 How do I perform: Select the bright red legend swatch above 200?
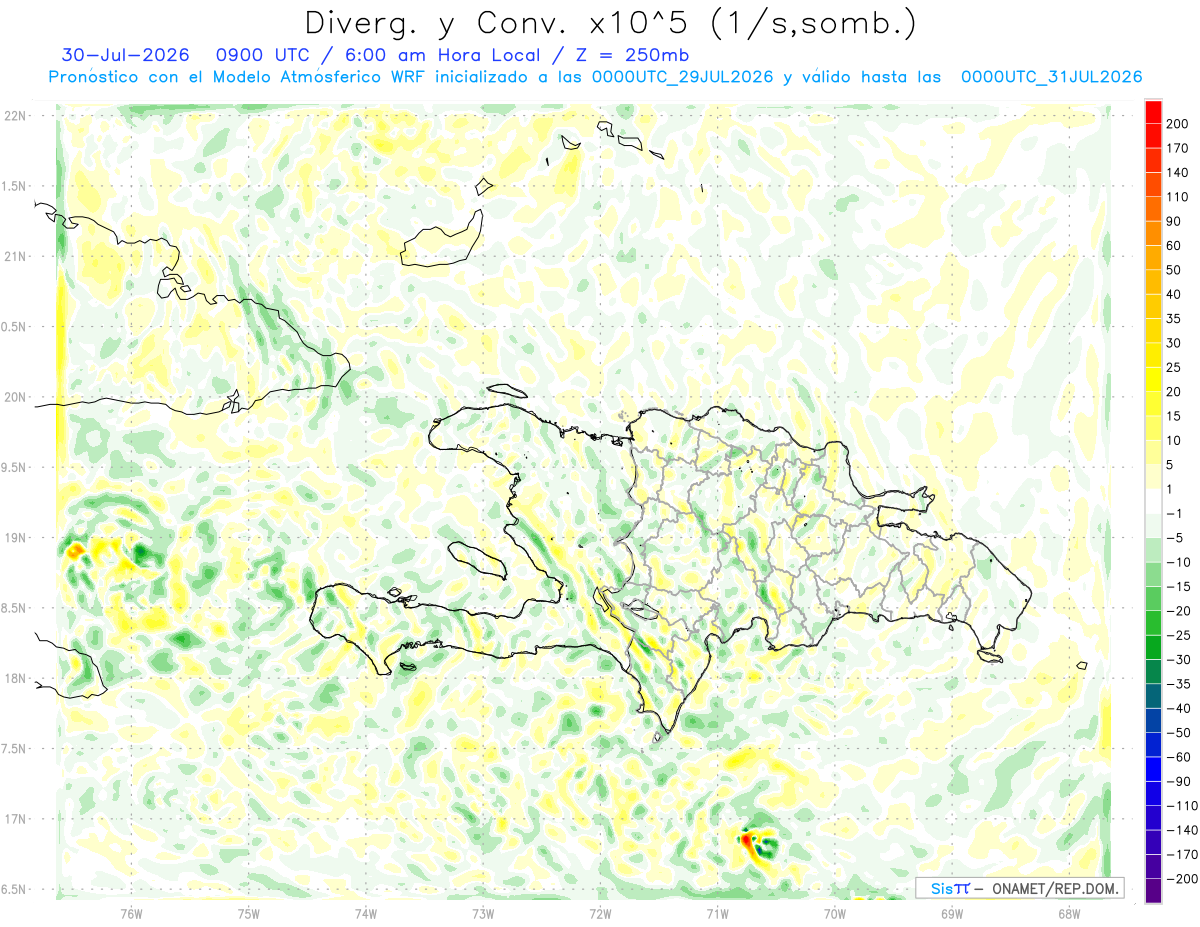[x=1153, y=110]
